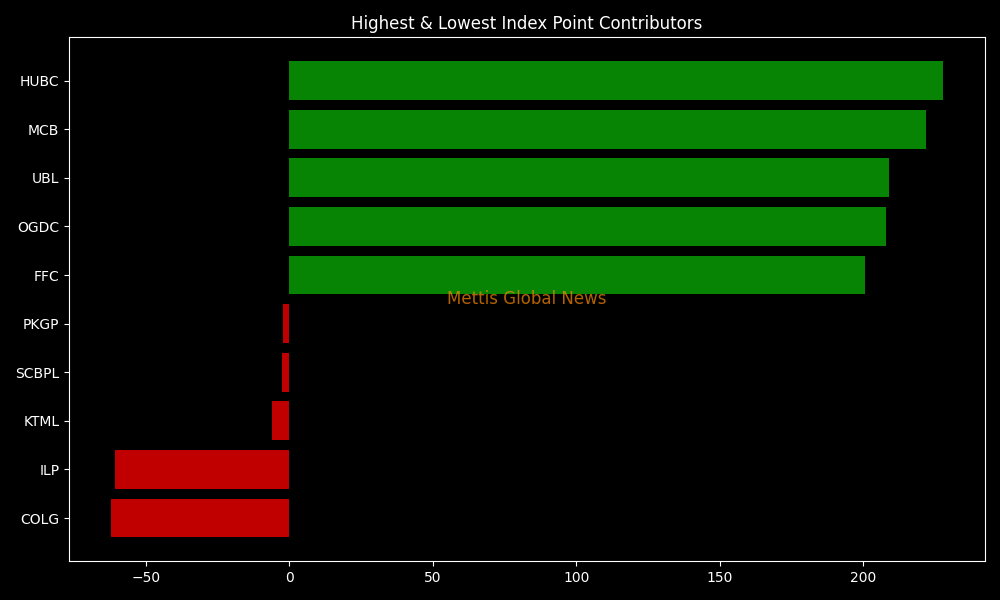Click the 50 x-axis tick label
Image resolution: width=1000 pixels, height=600 pixels.
[433, 577]
